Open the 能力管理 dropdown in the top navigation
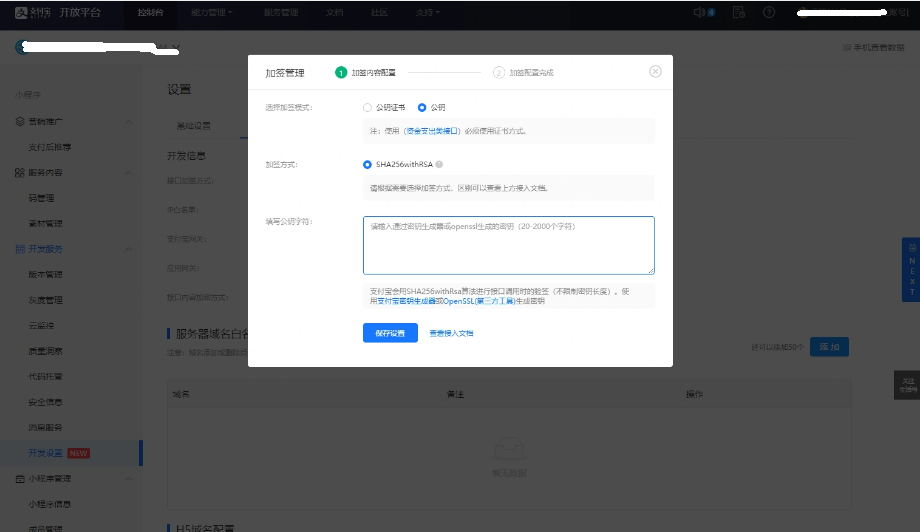The height and width of the screenshot is (532, 920). coord(211,13)
